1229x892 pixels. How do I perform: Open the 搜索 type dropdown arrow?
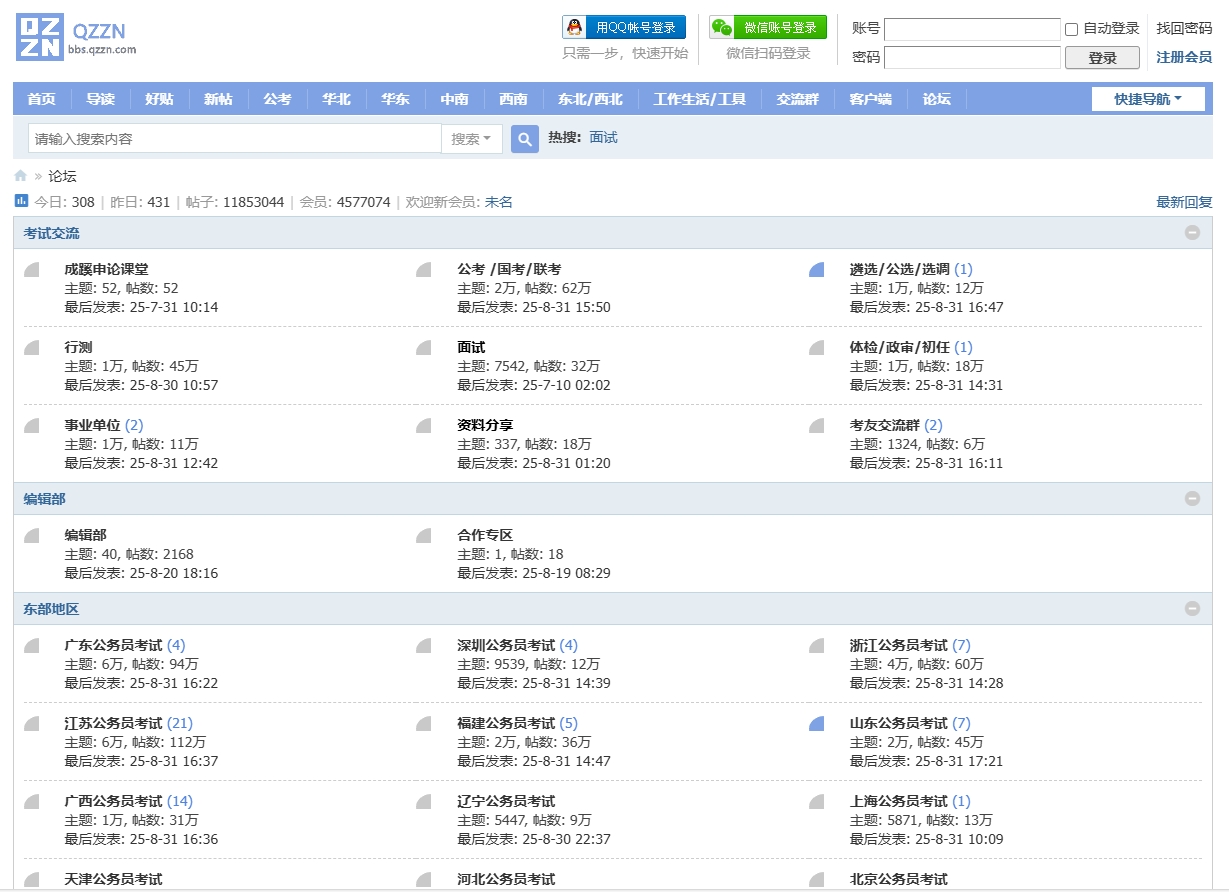(x=489, y=138)
